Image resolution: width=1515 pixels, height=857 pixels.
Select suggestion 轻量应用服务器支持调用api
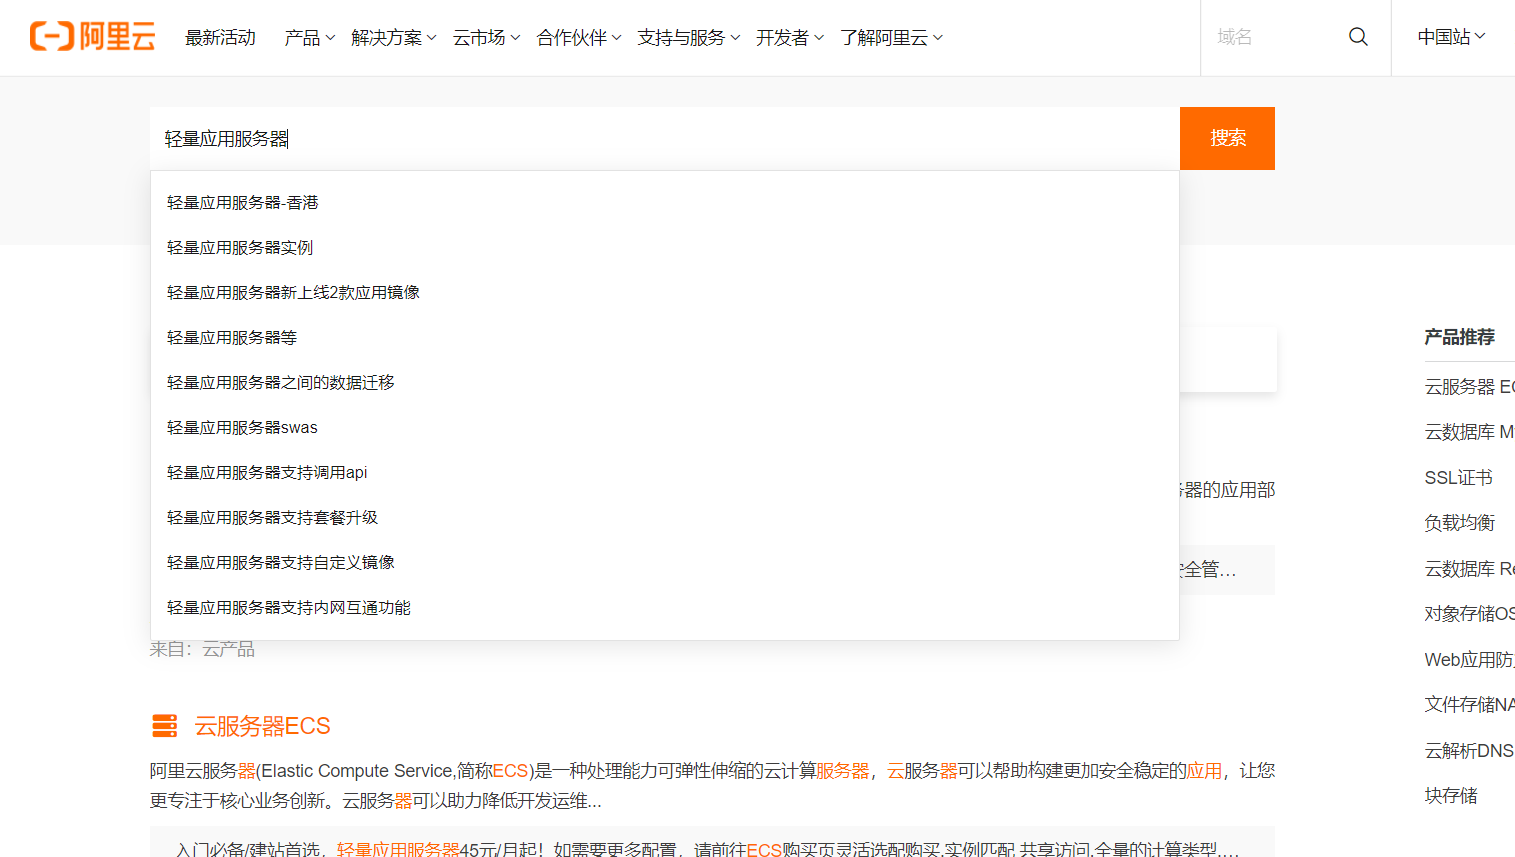click(665, 473)
